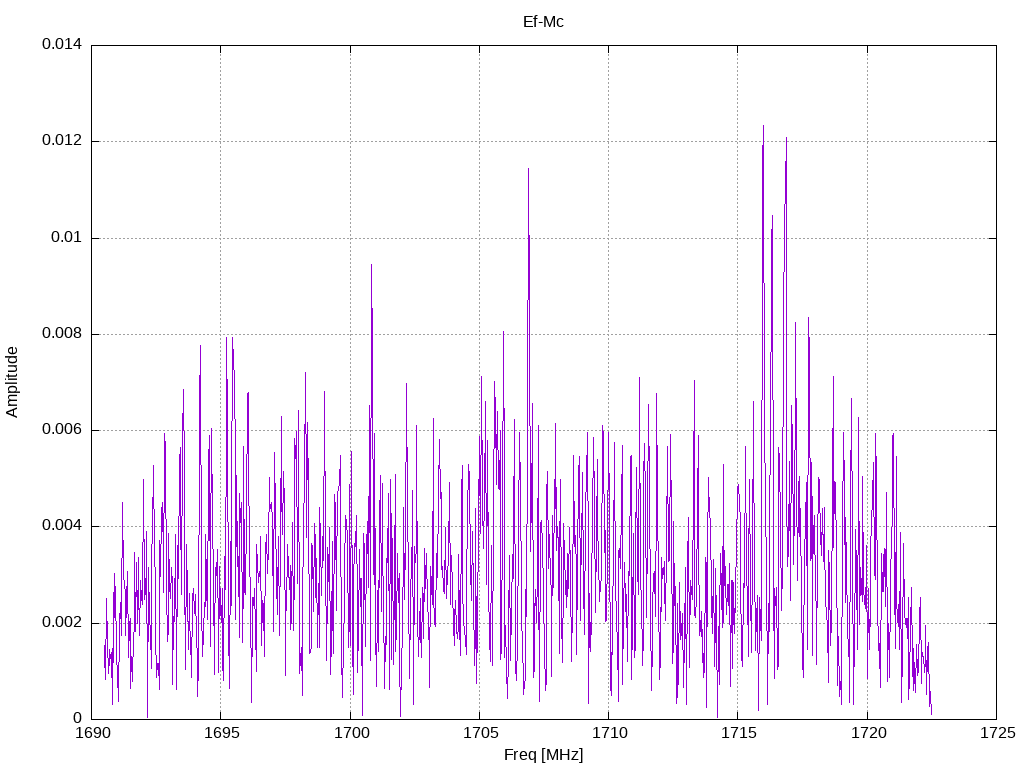
Task: Click the 0.006 y-axis tick label
Action: click(61, 430)
